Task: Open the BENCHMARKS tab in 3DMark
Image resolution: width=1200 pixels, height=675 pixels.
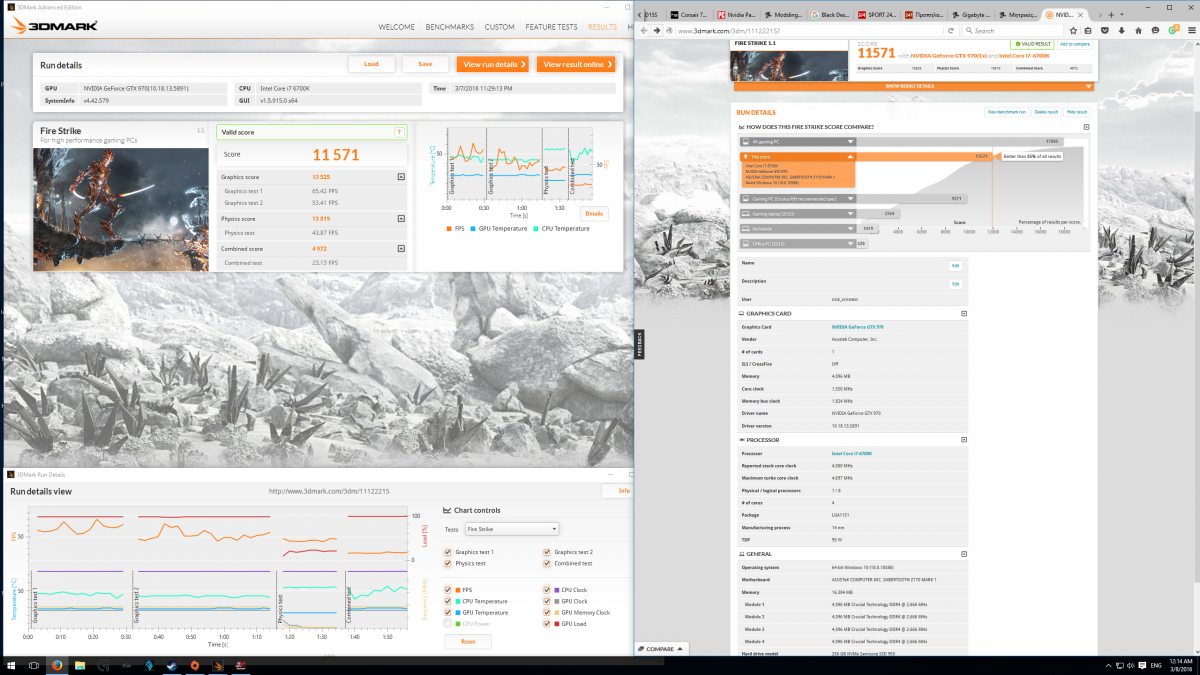Action: (x=448, y=27)
